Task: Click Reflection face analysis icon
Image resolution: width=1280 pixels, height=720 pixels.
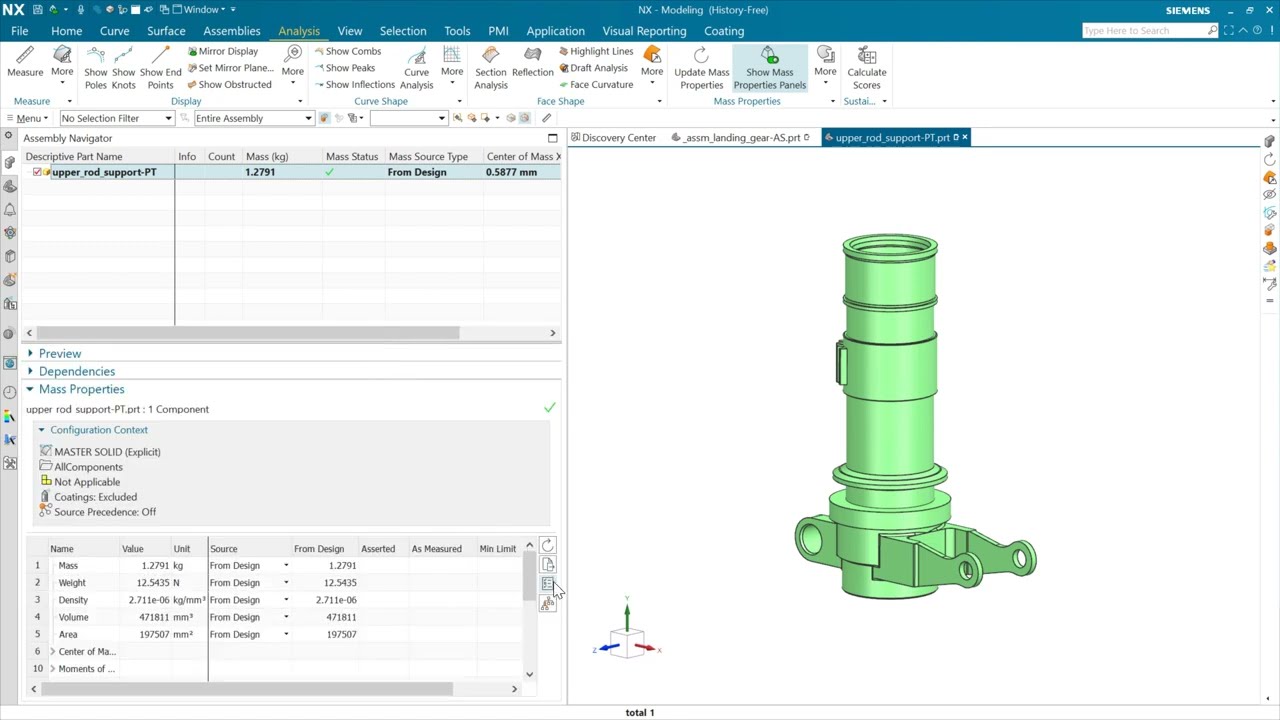Action: tap(532, 62)
